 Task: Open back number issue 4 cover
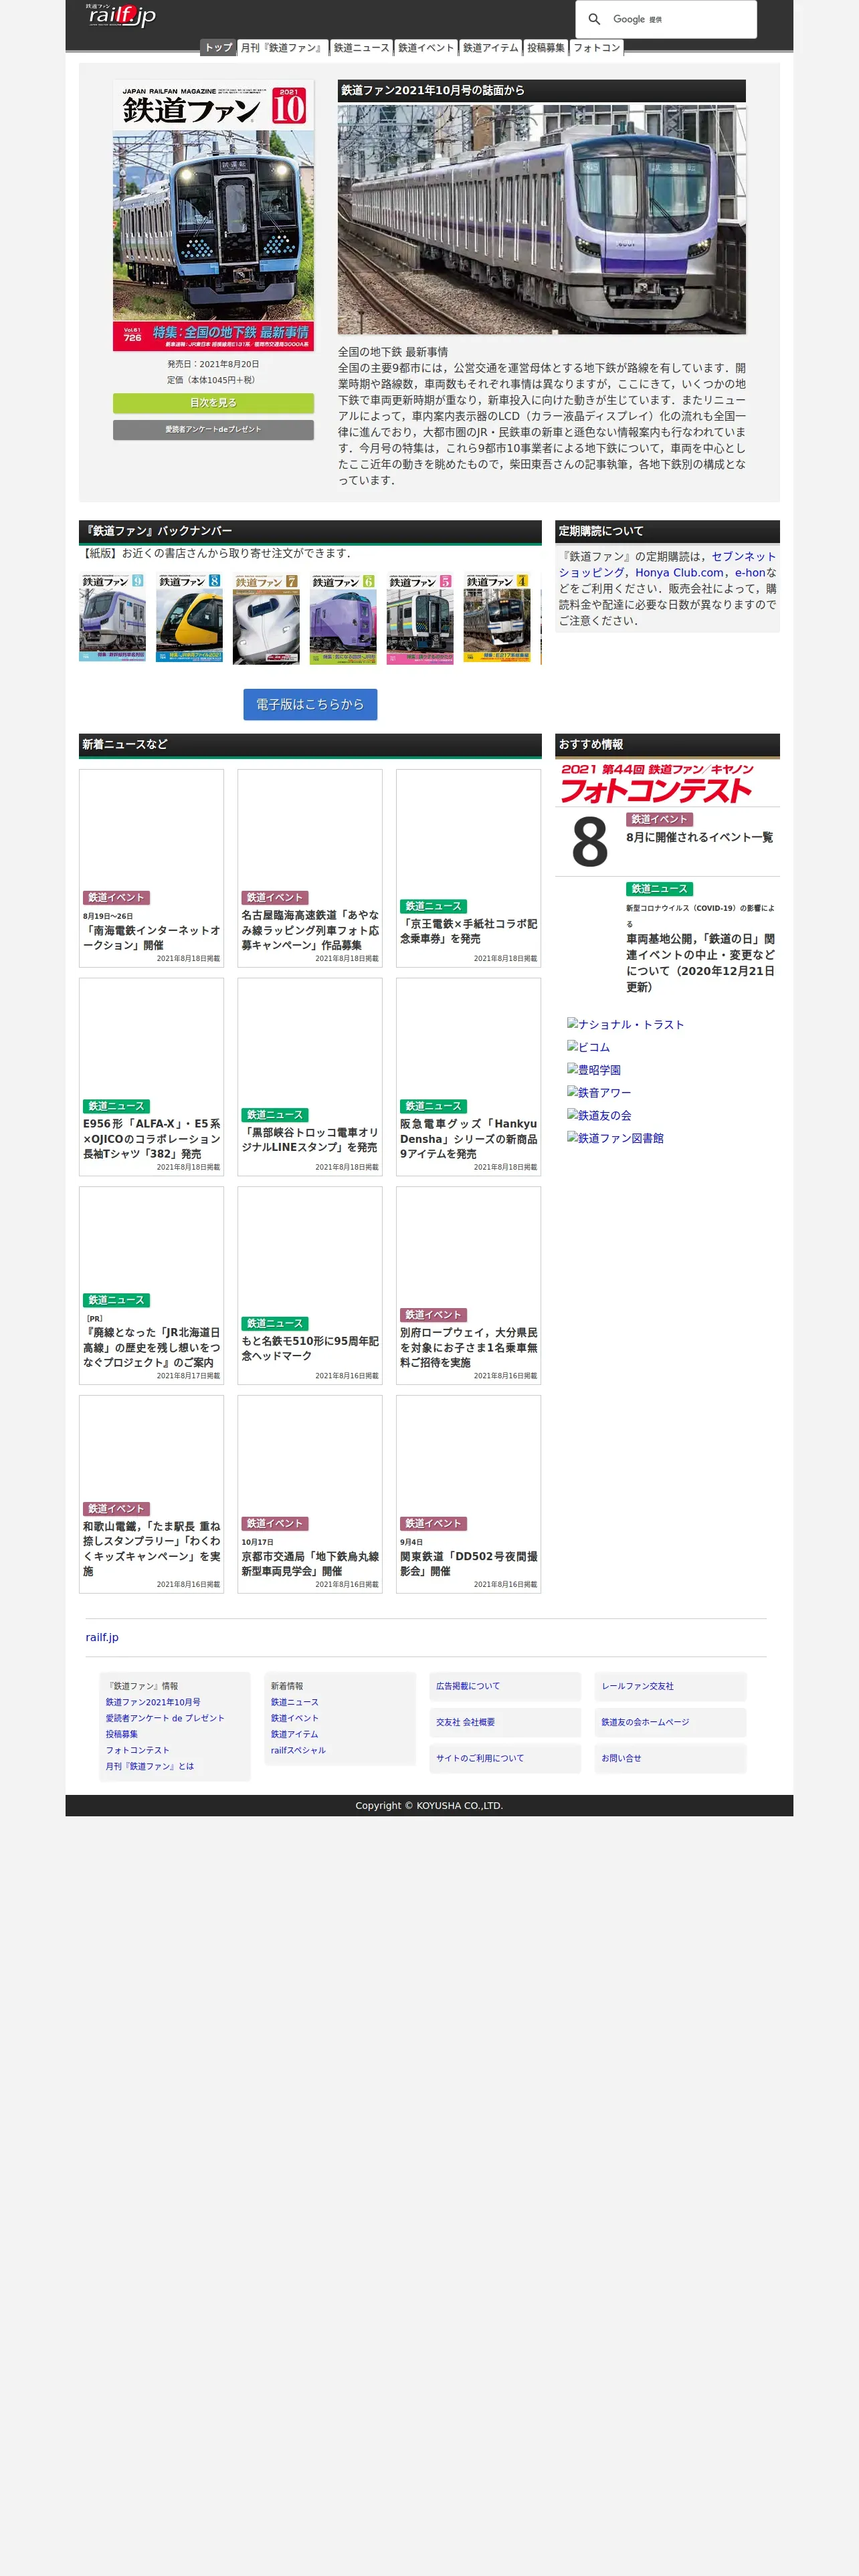click(x=497, y=618)
